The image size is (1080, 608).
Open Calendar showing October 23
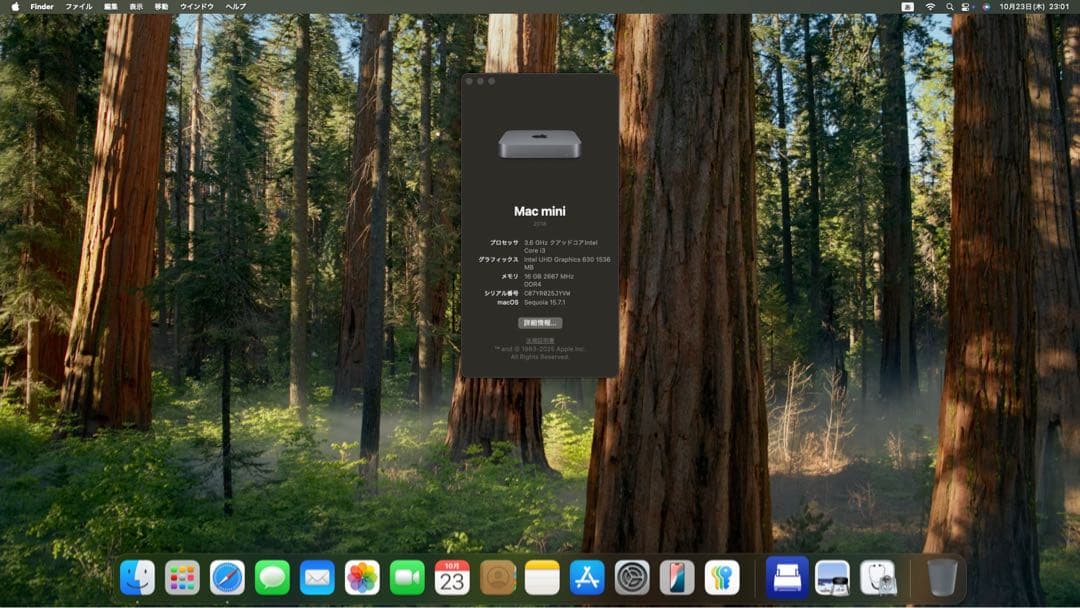(x=452, y=578)
